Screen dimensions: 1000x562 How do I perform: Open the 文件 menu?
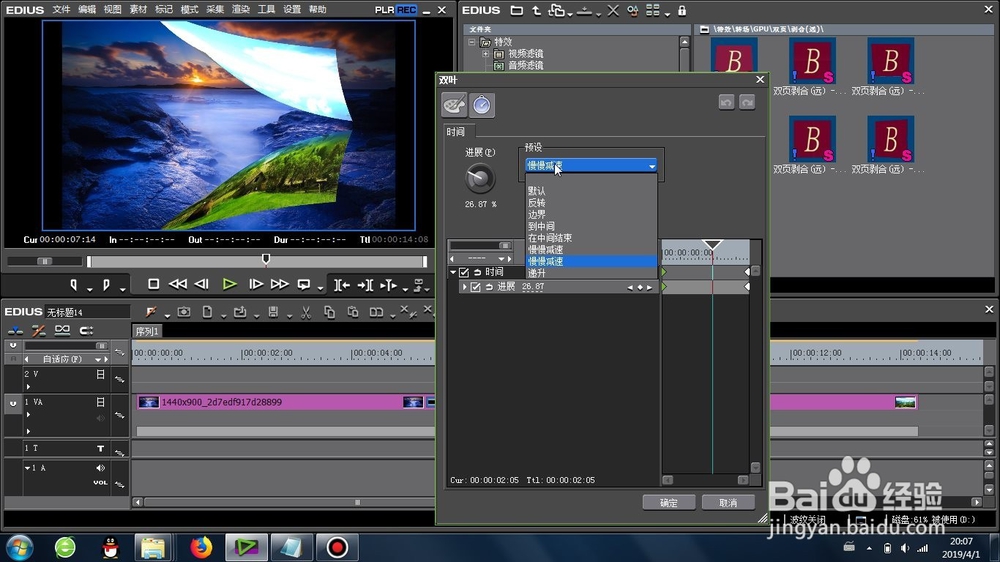pos(61,10)
